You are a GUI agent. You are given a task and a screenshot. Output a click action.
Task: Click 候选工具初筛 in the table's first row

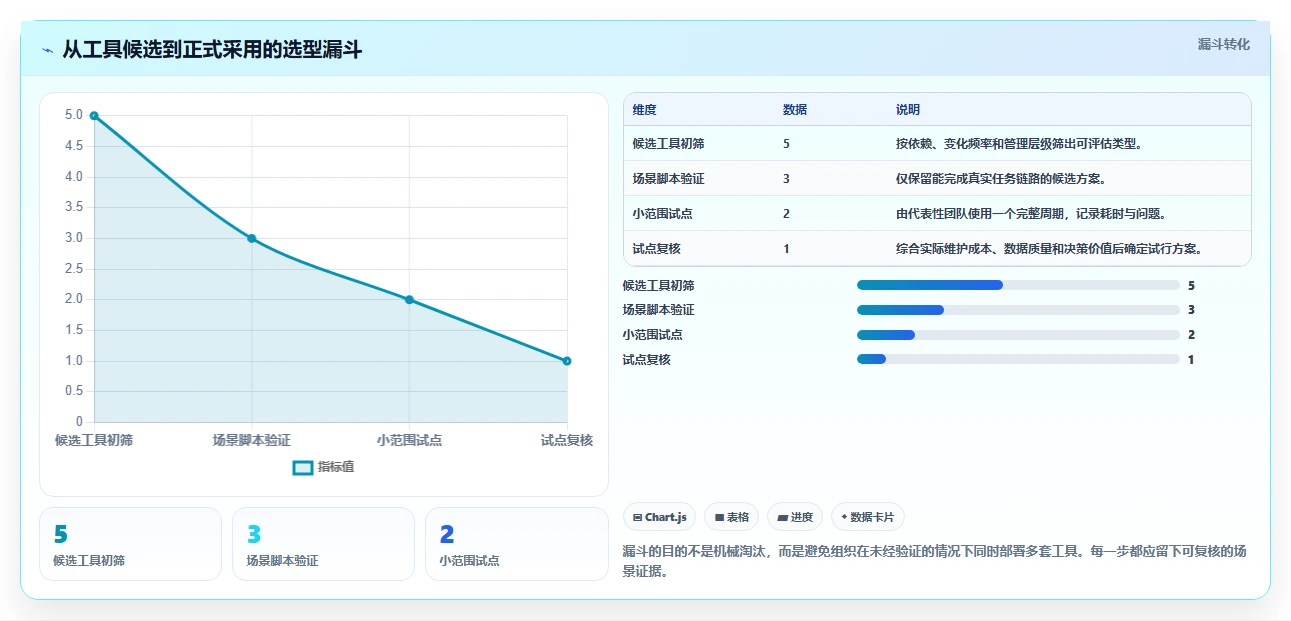669,144
